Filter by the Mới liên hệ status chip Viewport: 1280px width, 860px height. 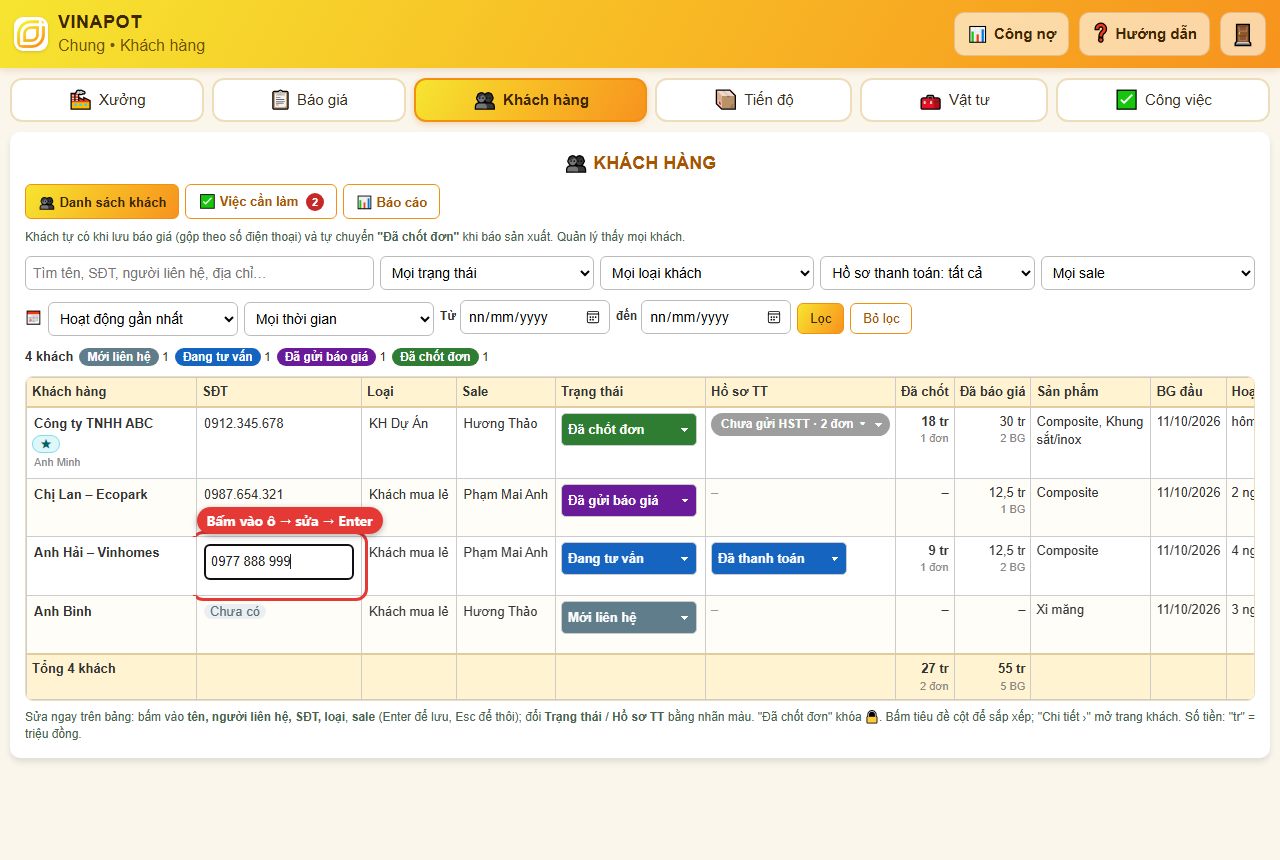[119, 357]
